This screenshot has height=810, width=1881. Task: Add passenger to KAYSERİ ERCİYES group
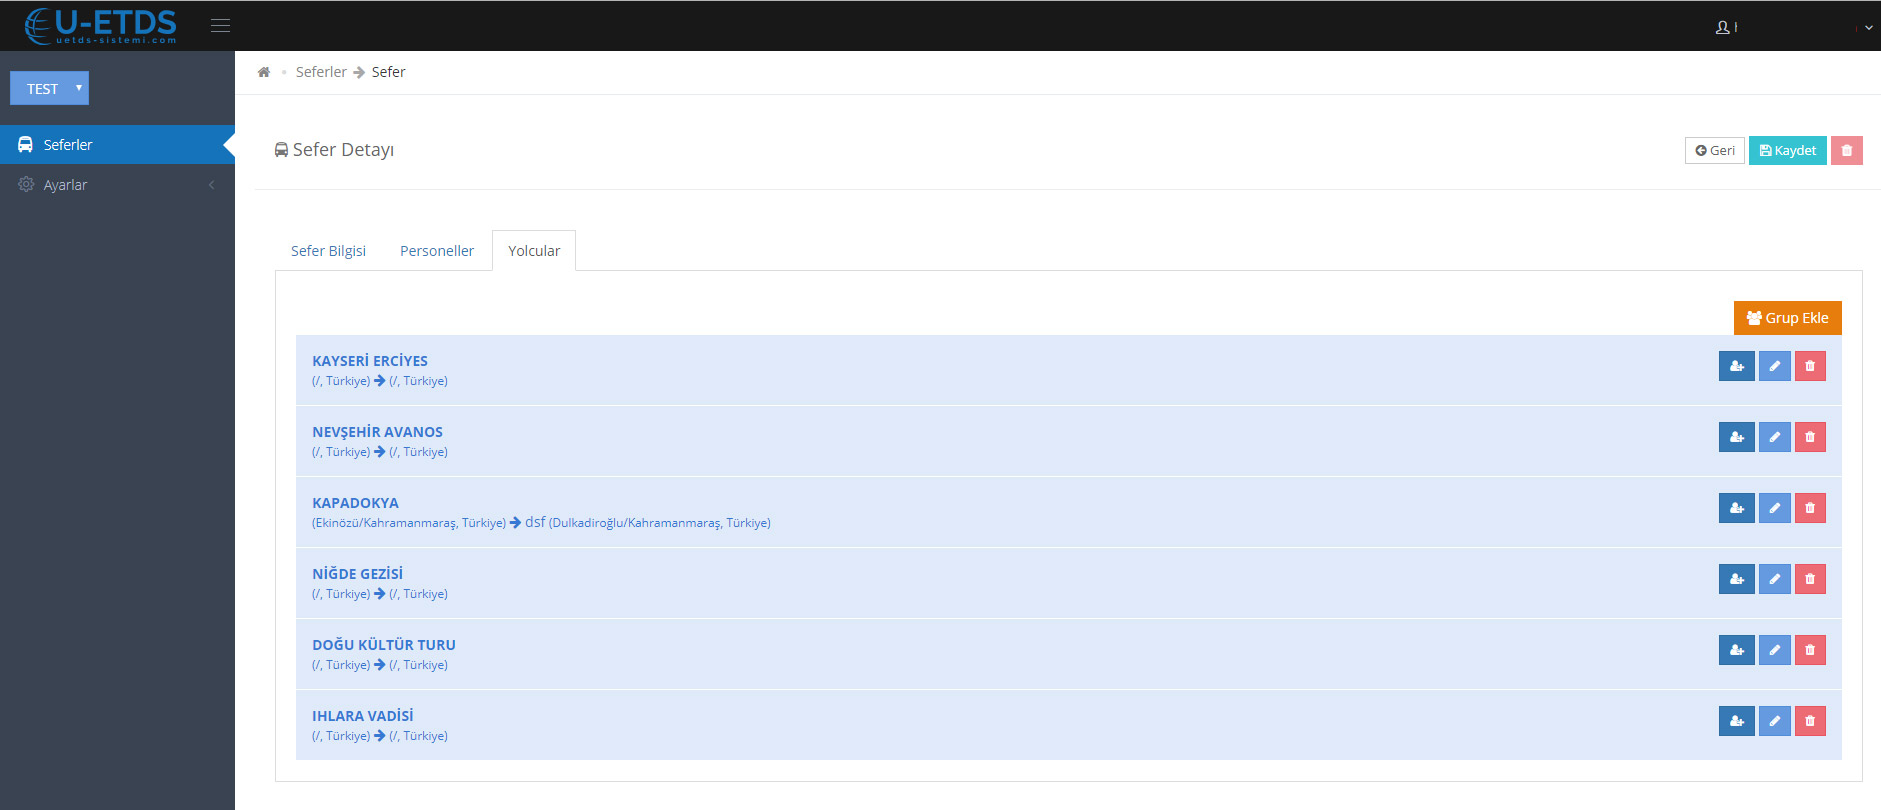point(1736,366)
